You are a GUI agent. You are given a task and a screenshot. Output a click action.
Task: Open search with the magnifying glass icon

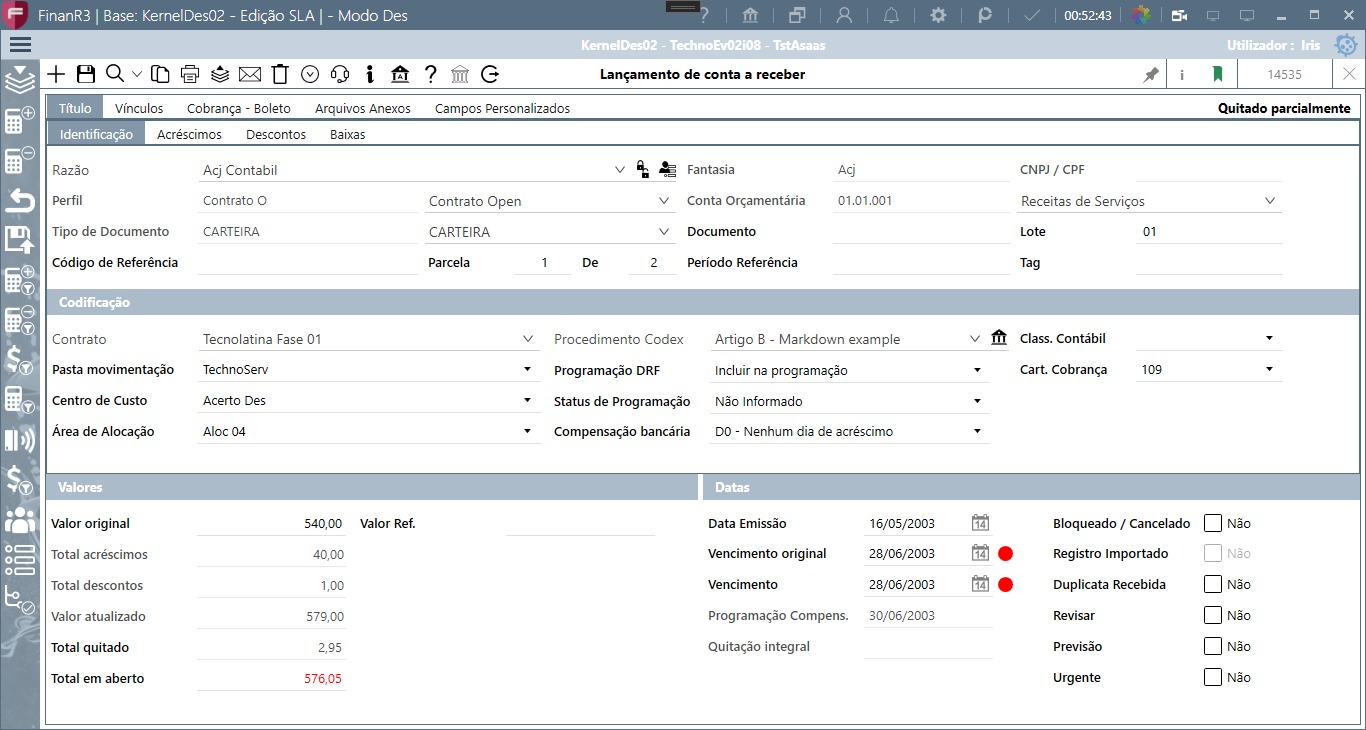(115, 74)
